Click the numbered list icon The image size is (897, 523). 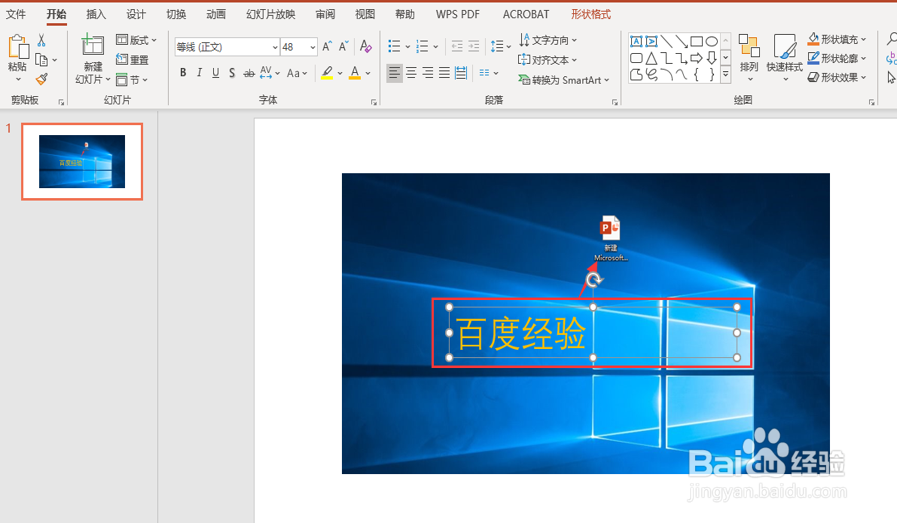pos(422,46)
